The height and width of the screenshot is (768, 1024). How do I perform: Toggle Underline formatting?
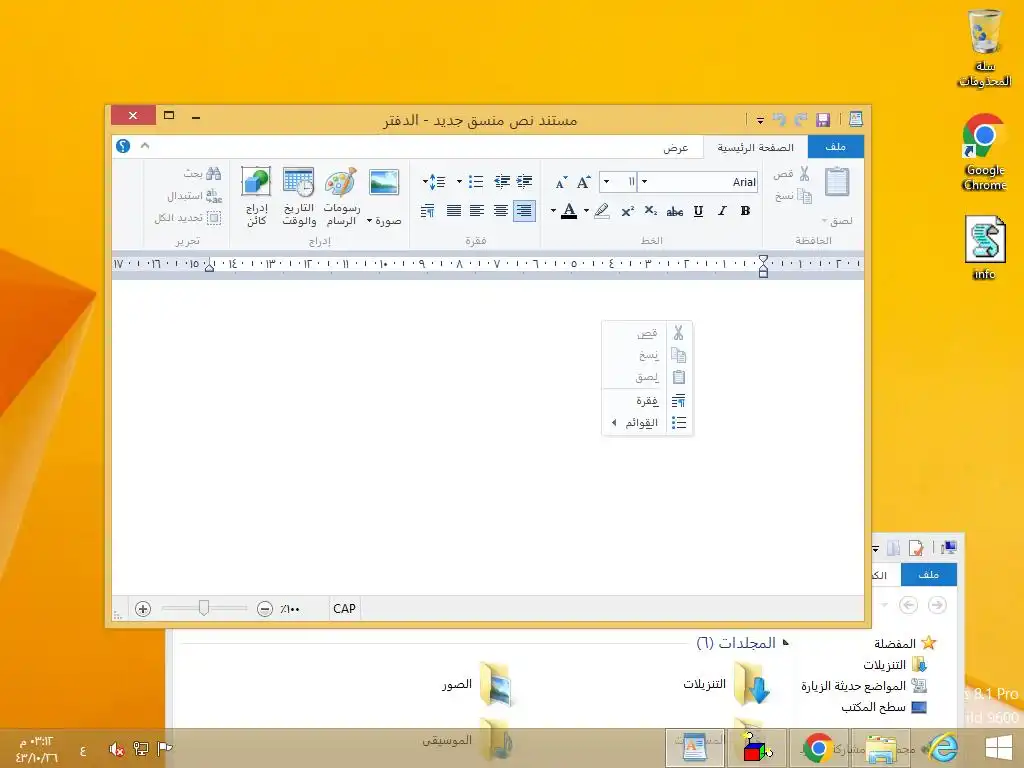698,210
